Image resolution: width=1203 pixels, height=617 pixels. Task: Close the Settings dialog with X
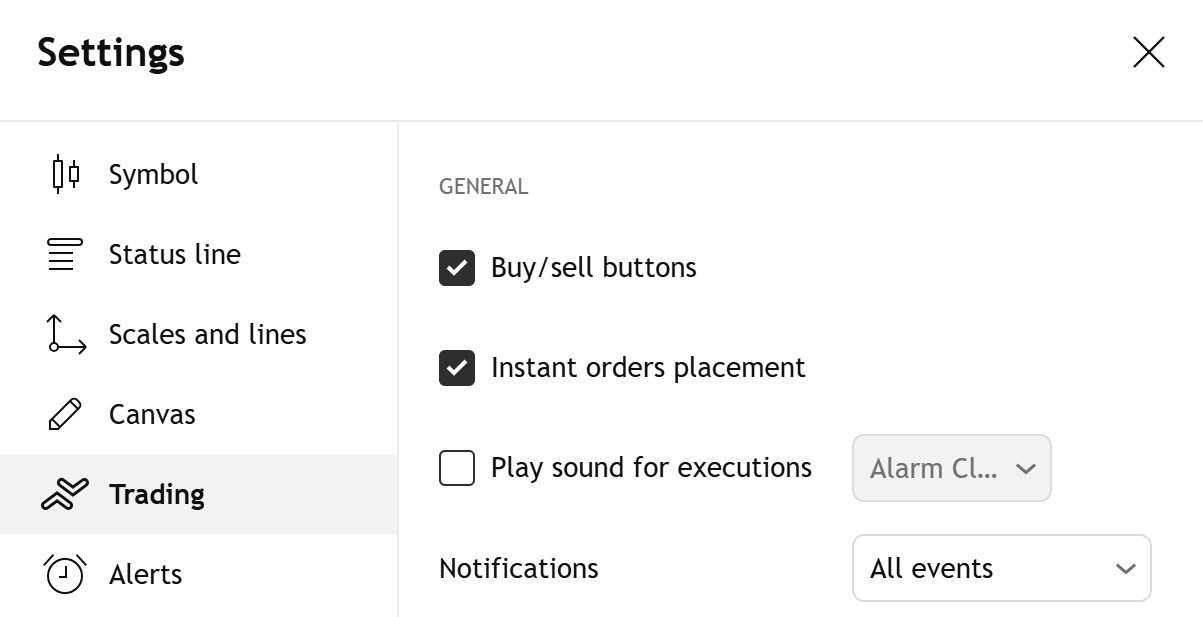point(1148,52)
